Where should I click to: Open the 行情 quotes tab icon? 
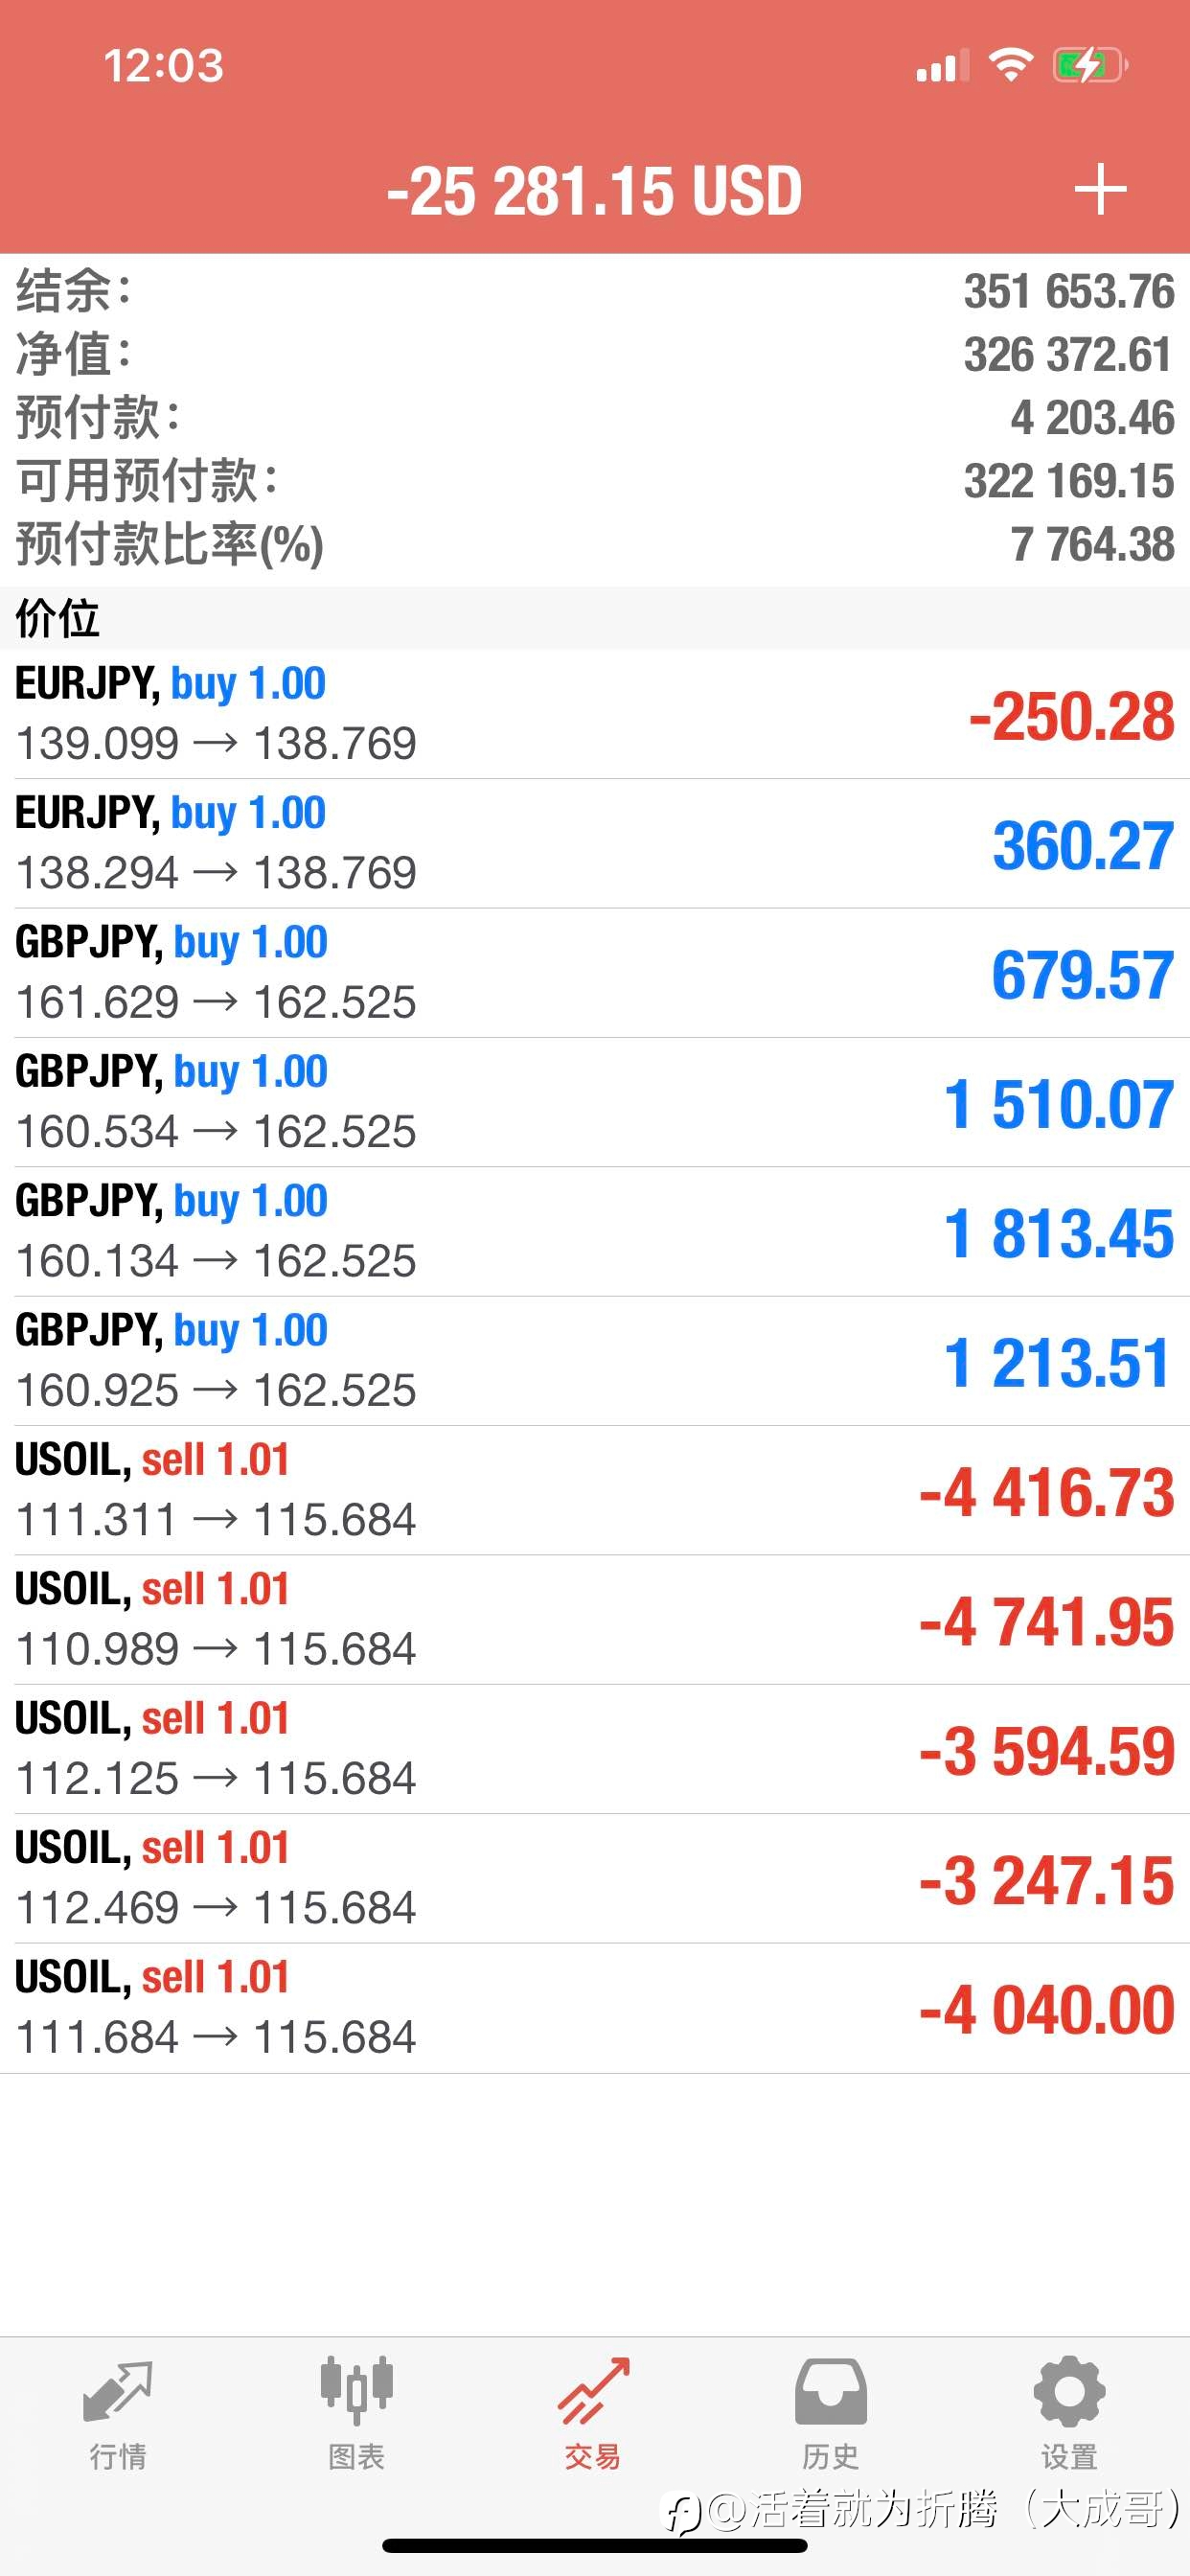tap(118, 2391)
